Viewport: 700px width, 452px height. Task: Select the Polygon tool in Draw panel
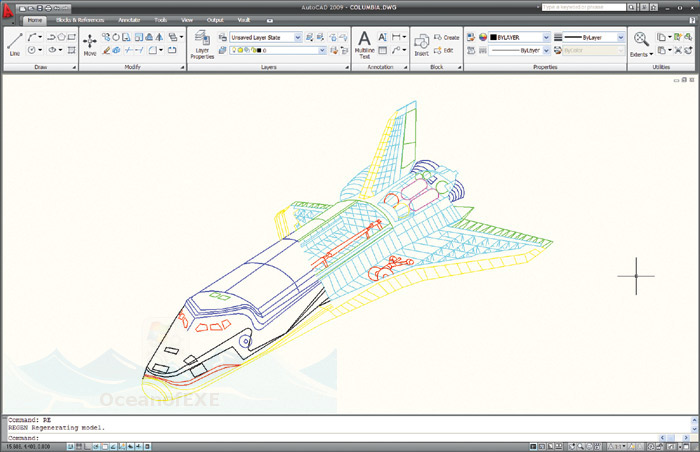pos(62,37)
